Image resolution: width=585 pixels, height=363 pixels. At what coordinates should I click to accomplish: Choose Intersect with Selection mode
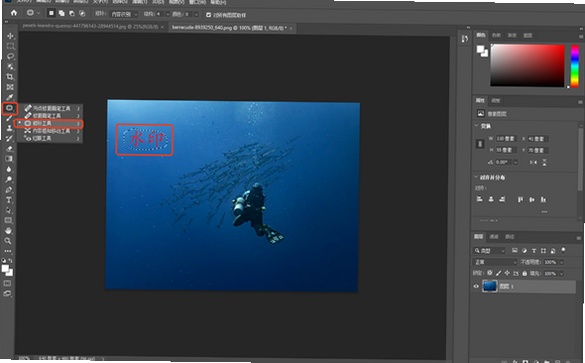pos(82,14)
